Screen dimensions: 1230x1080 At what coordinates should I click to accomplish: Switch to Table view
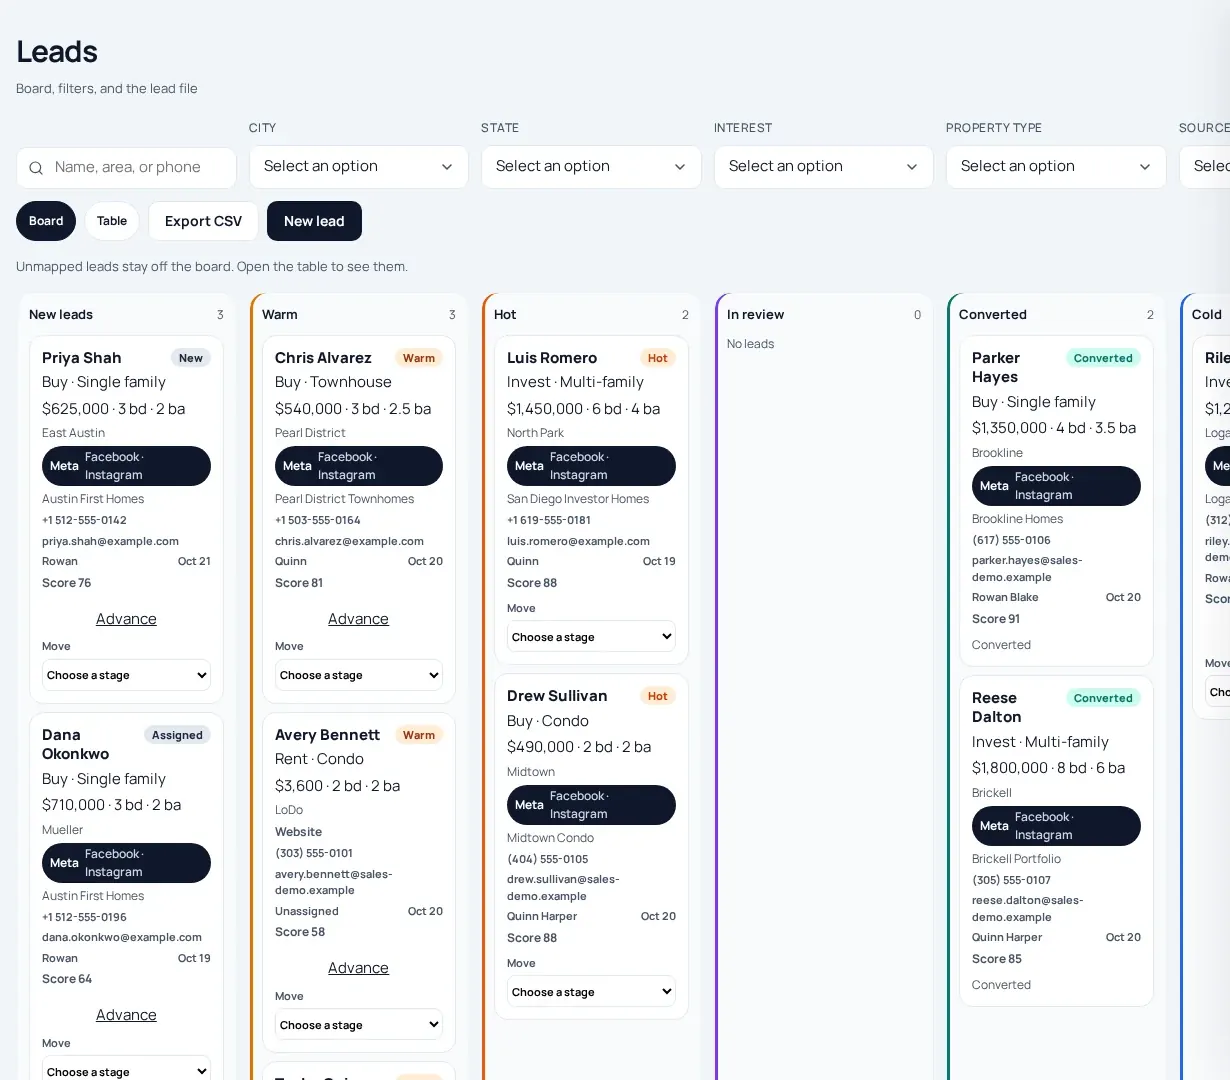point(112,221)
